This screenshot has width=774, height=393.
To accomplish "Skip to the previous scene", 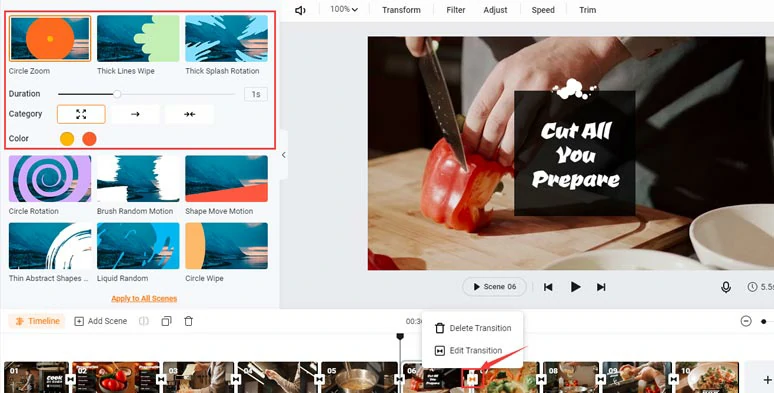I will (548, 287).
